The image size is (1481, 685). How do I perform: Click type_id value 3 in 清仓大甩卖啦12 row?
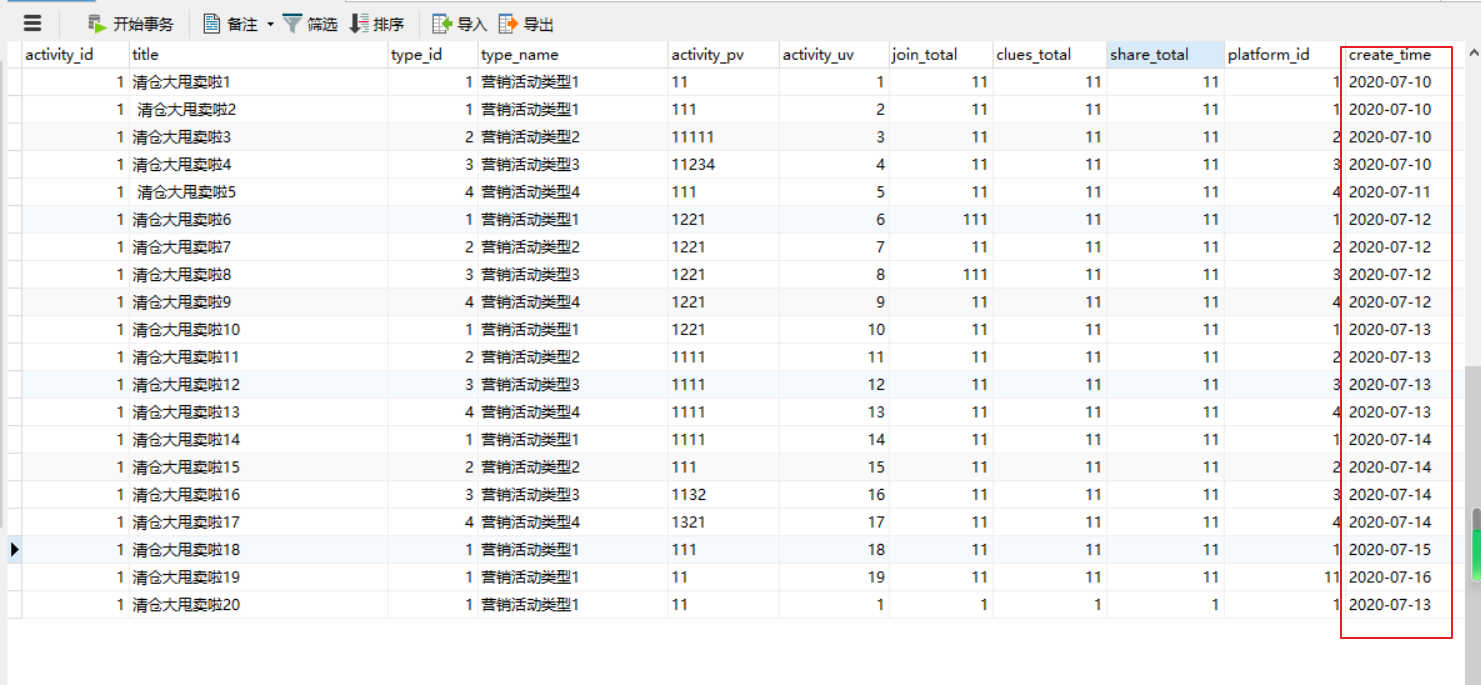pos(467,384)
